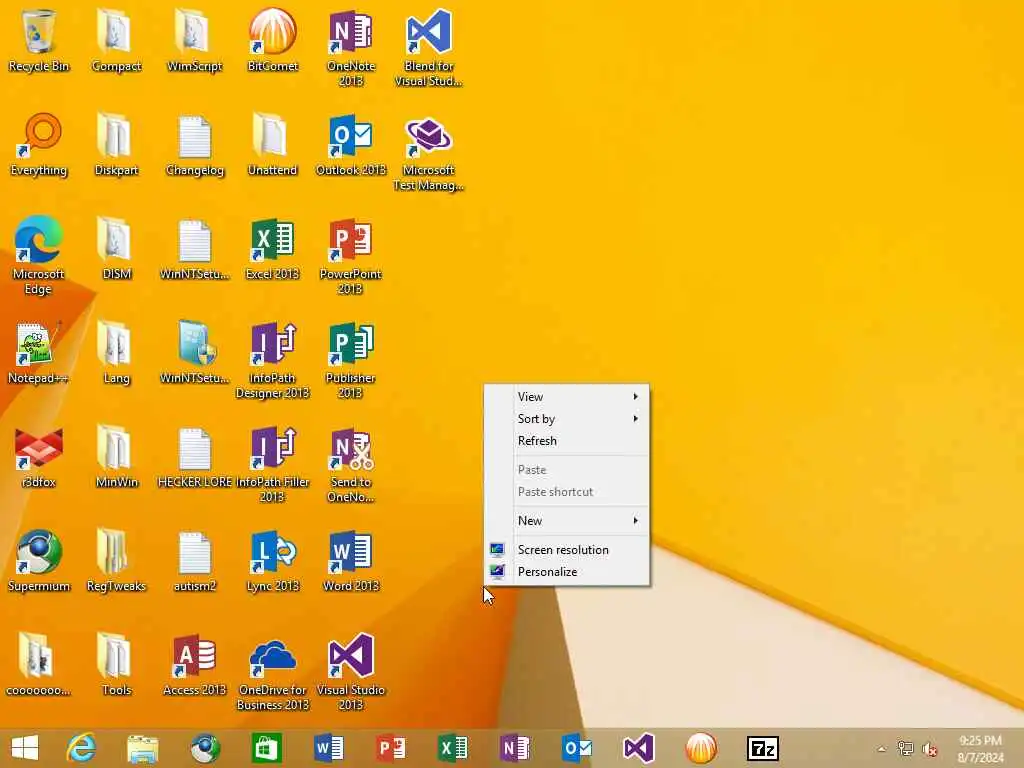The width and height of the screenshot is (1024, 768).
Task: Select the InfoPath Filler 2013 shortcut
Action: tap(272, 464)
